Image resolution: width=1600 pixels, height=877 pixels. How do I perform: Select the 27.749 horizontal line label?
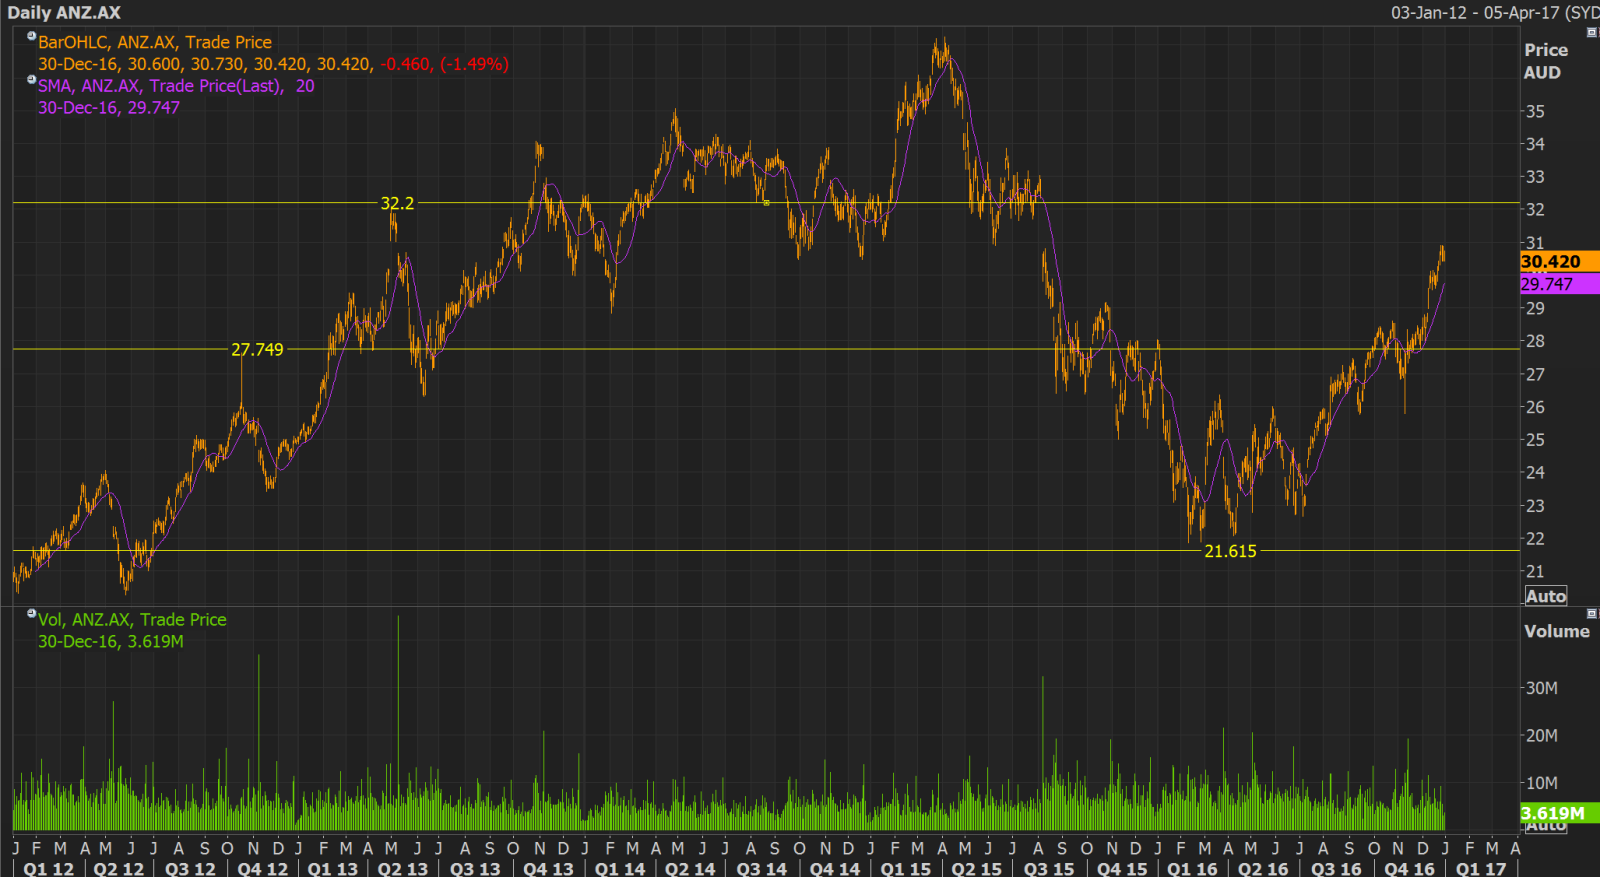pos(257,349)
